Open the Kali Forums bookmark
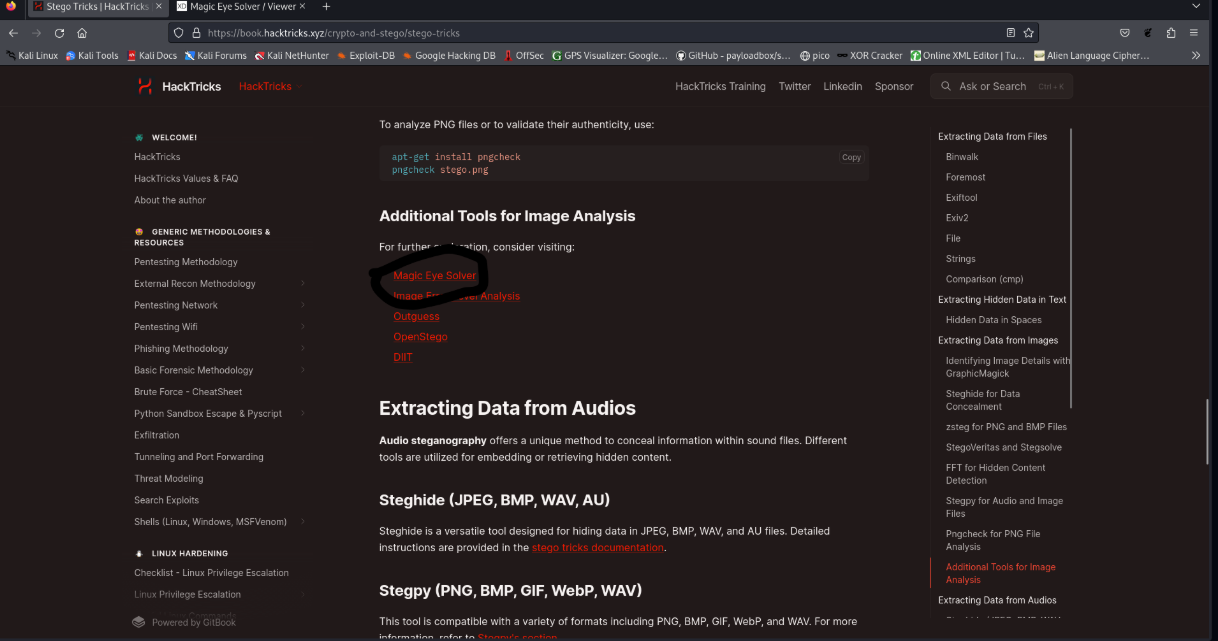 [x=215, y=56]
